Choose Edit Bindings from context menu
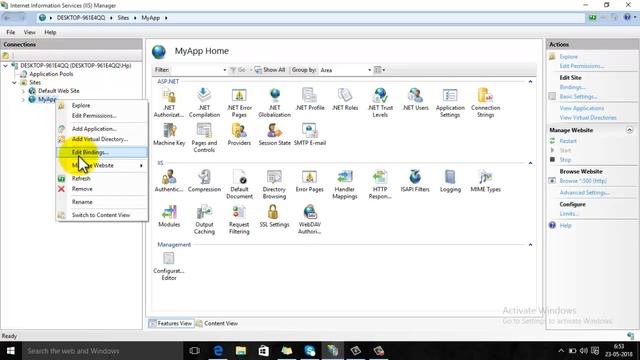The height and width of the screenshot is (360, 640). click(x=102, y=152)
